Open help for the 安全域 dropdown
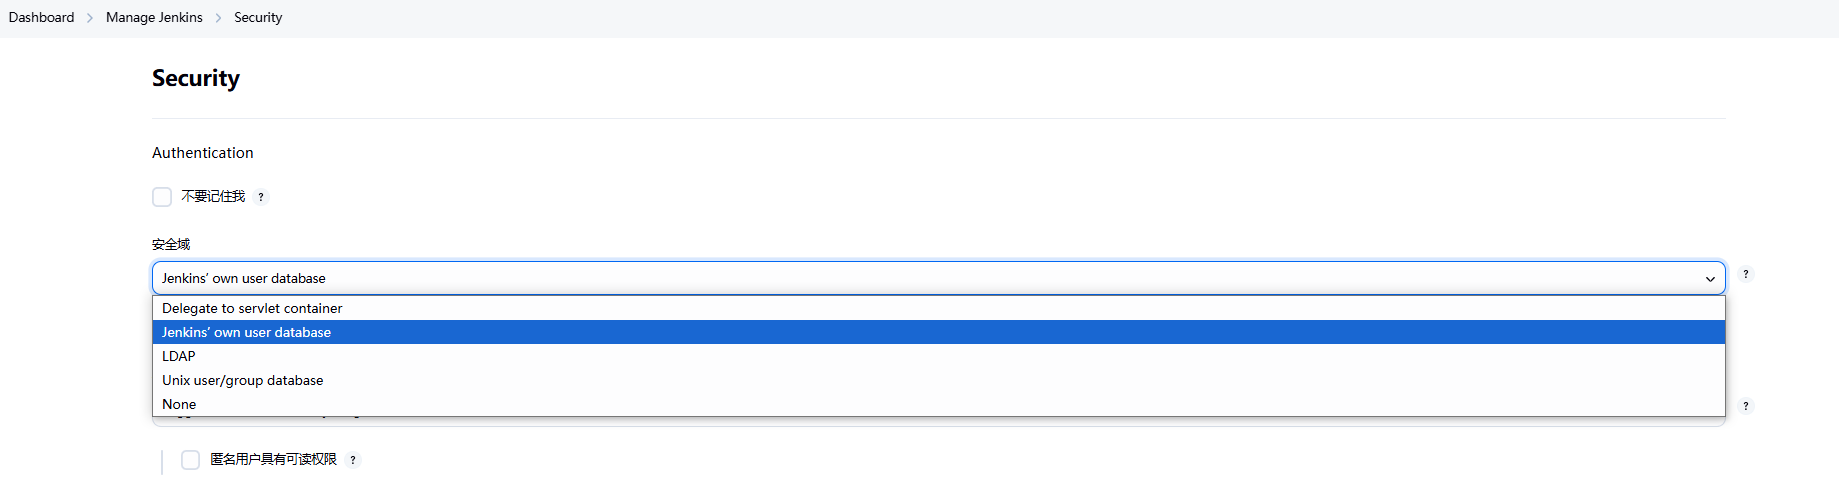Screen dimensions: 1839x487 pyautogui.click(x=1745, y=274)
